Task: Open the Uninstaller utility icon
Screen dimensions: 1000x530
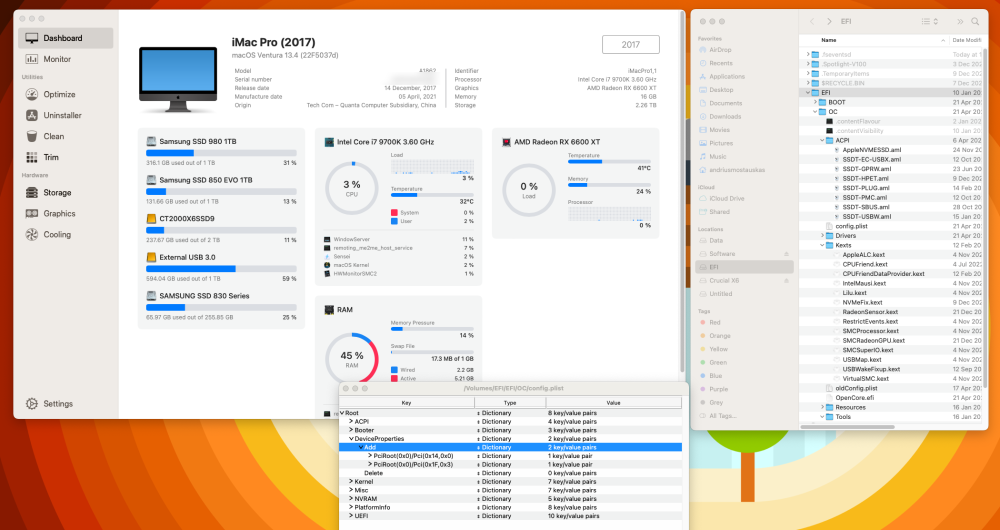Action: (x=32, y=115)
